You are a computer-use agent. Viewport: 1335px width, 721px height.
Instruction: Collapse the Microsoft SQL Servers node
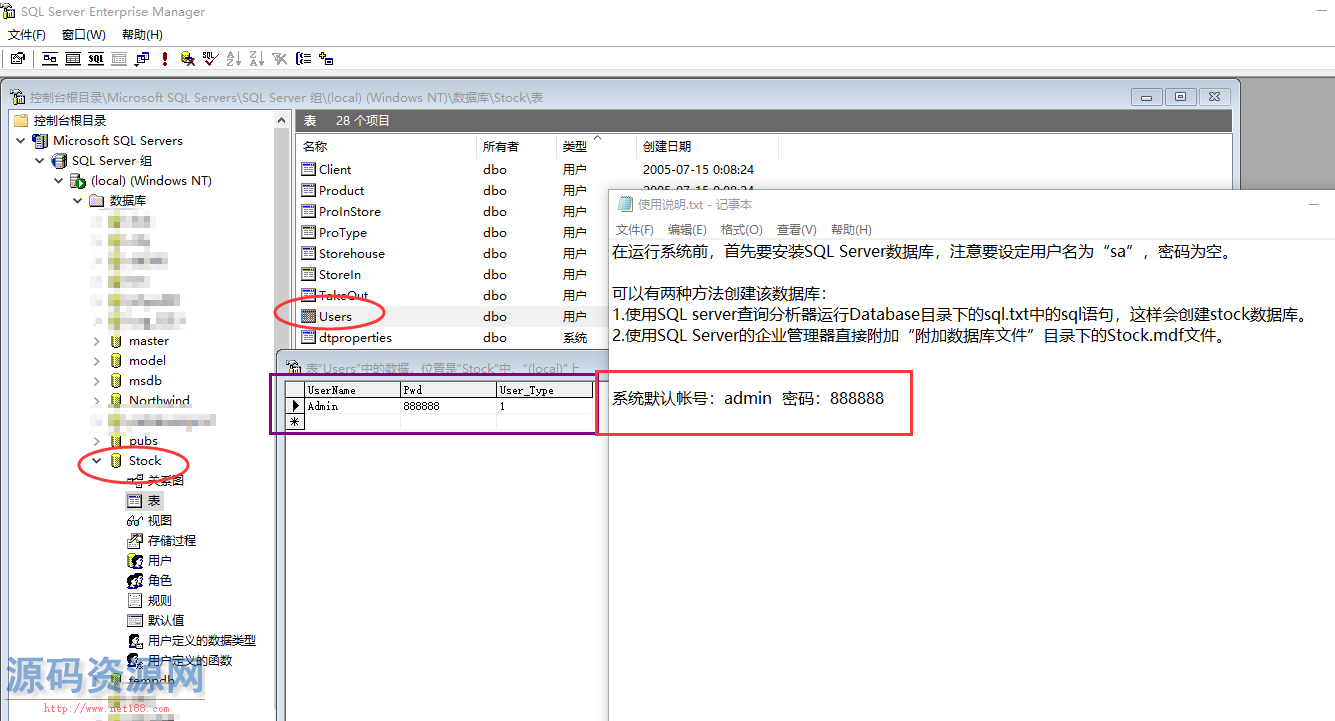[x=22, y=141]
